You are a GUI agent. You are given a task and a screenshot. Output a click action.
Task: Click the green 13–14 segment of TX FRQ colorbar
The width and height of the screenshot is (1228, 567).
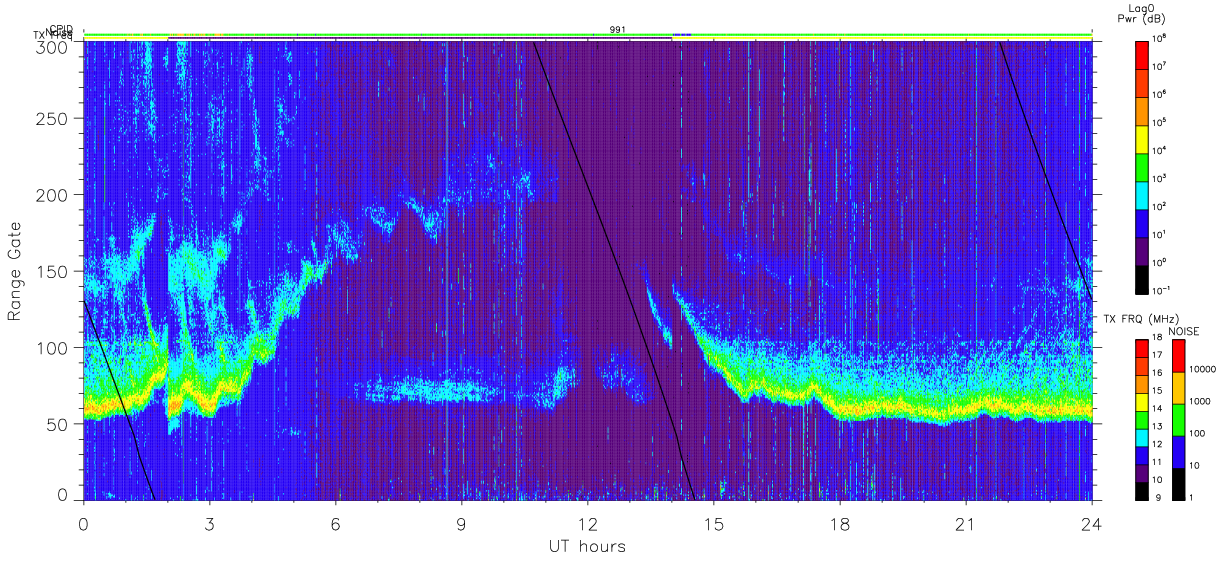pyautogui.click(x=1142, y=420)
